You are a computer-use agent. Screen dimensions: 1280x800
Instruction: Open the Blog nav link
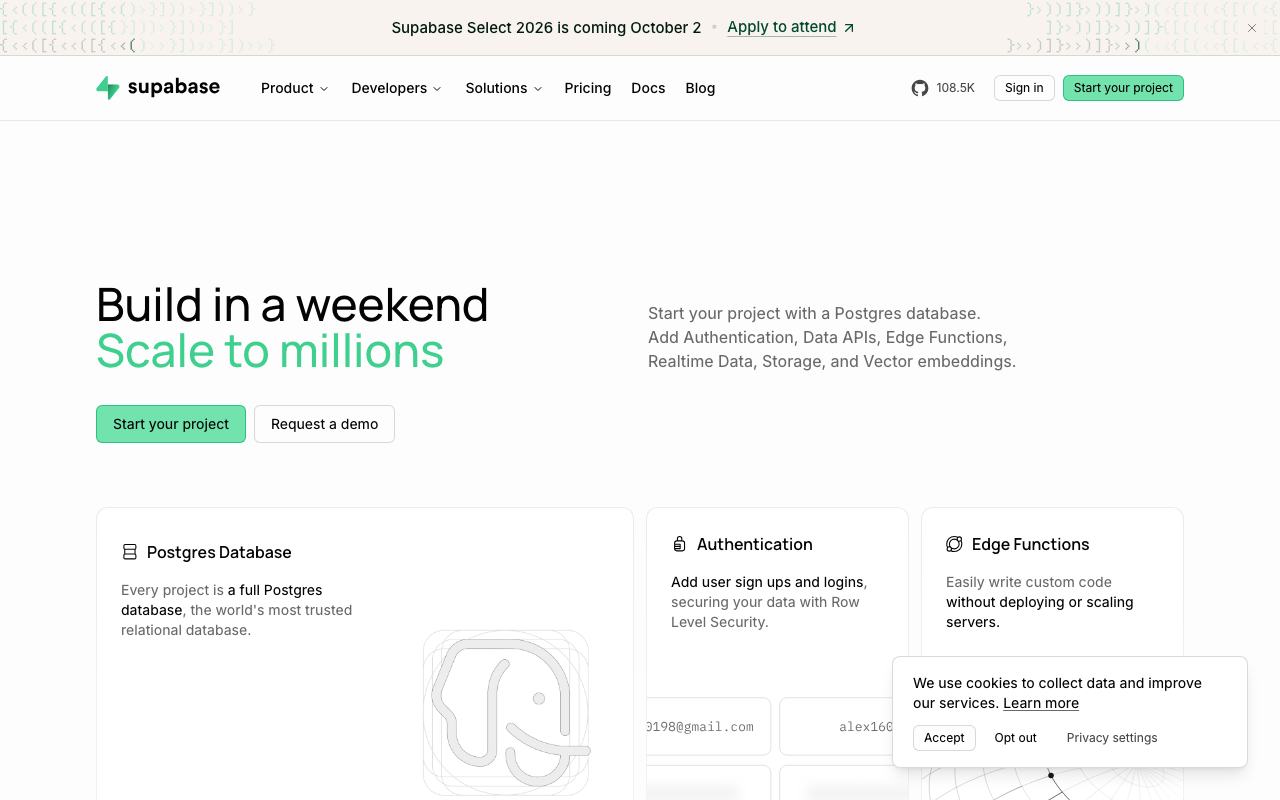[x=700, y=88]
